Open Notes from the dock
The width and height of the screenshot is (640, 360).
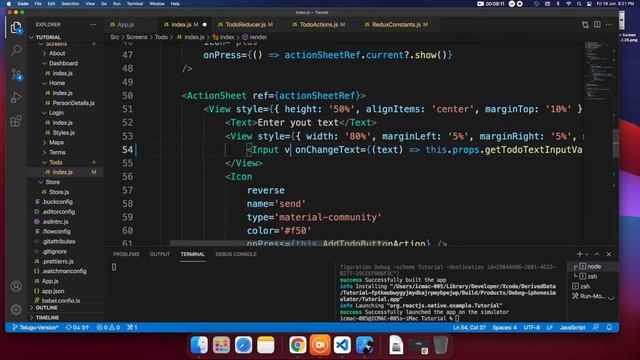click(x=266, y=345)
